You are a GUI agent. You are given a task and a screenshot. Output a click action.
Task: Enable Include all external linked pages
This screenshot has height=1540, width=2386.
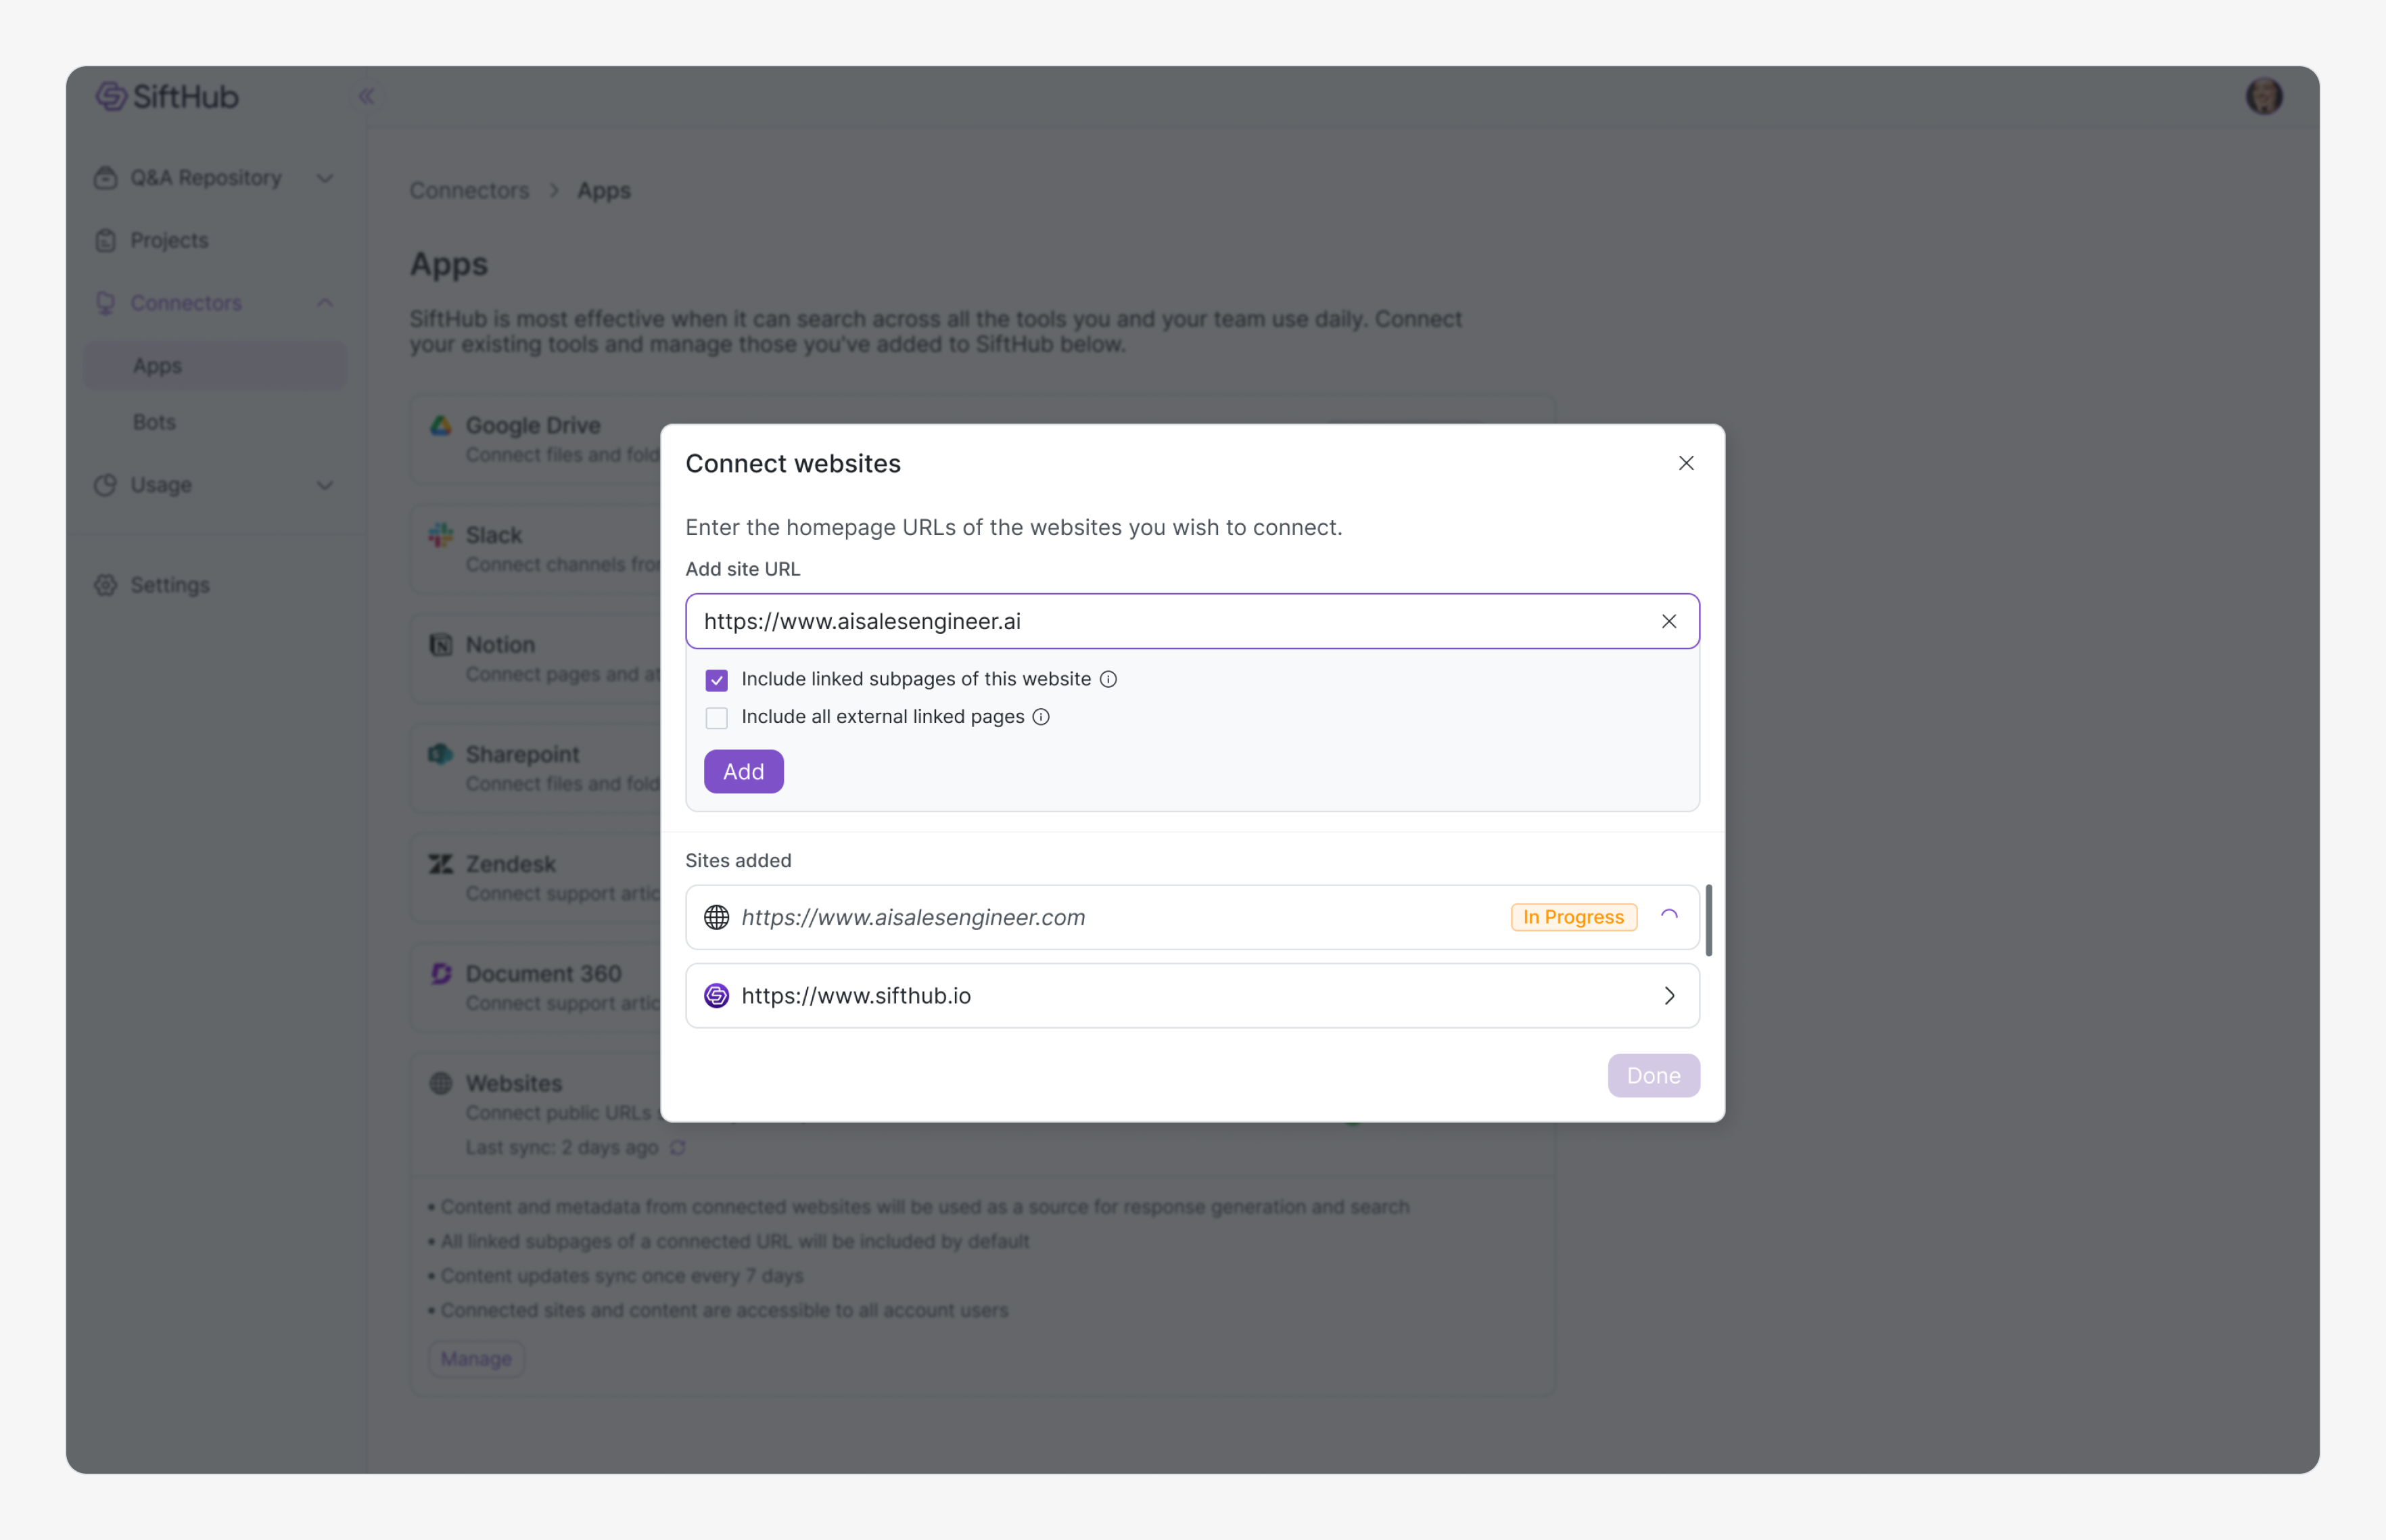[x=716, y=718]
